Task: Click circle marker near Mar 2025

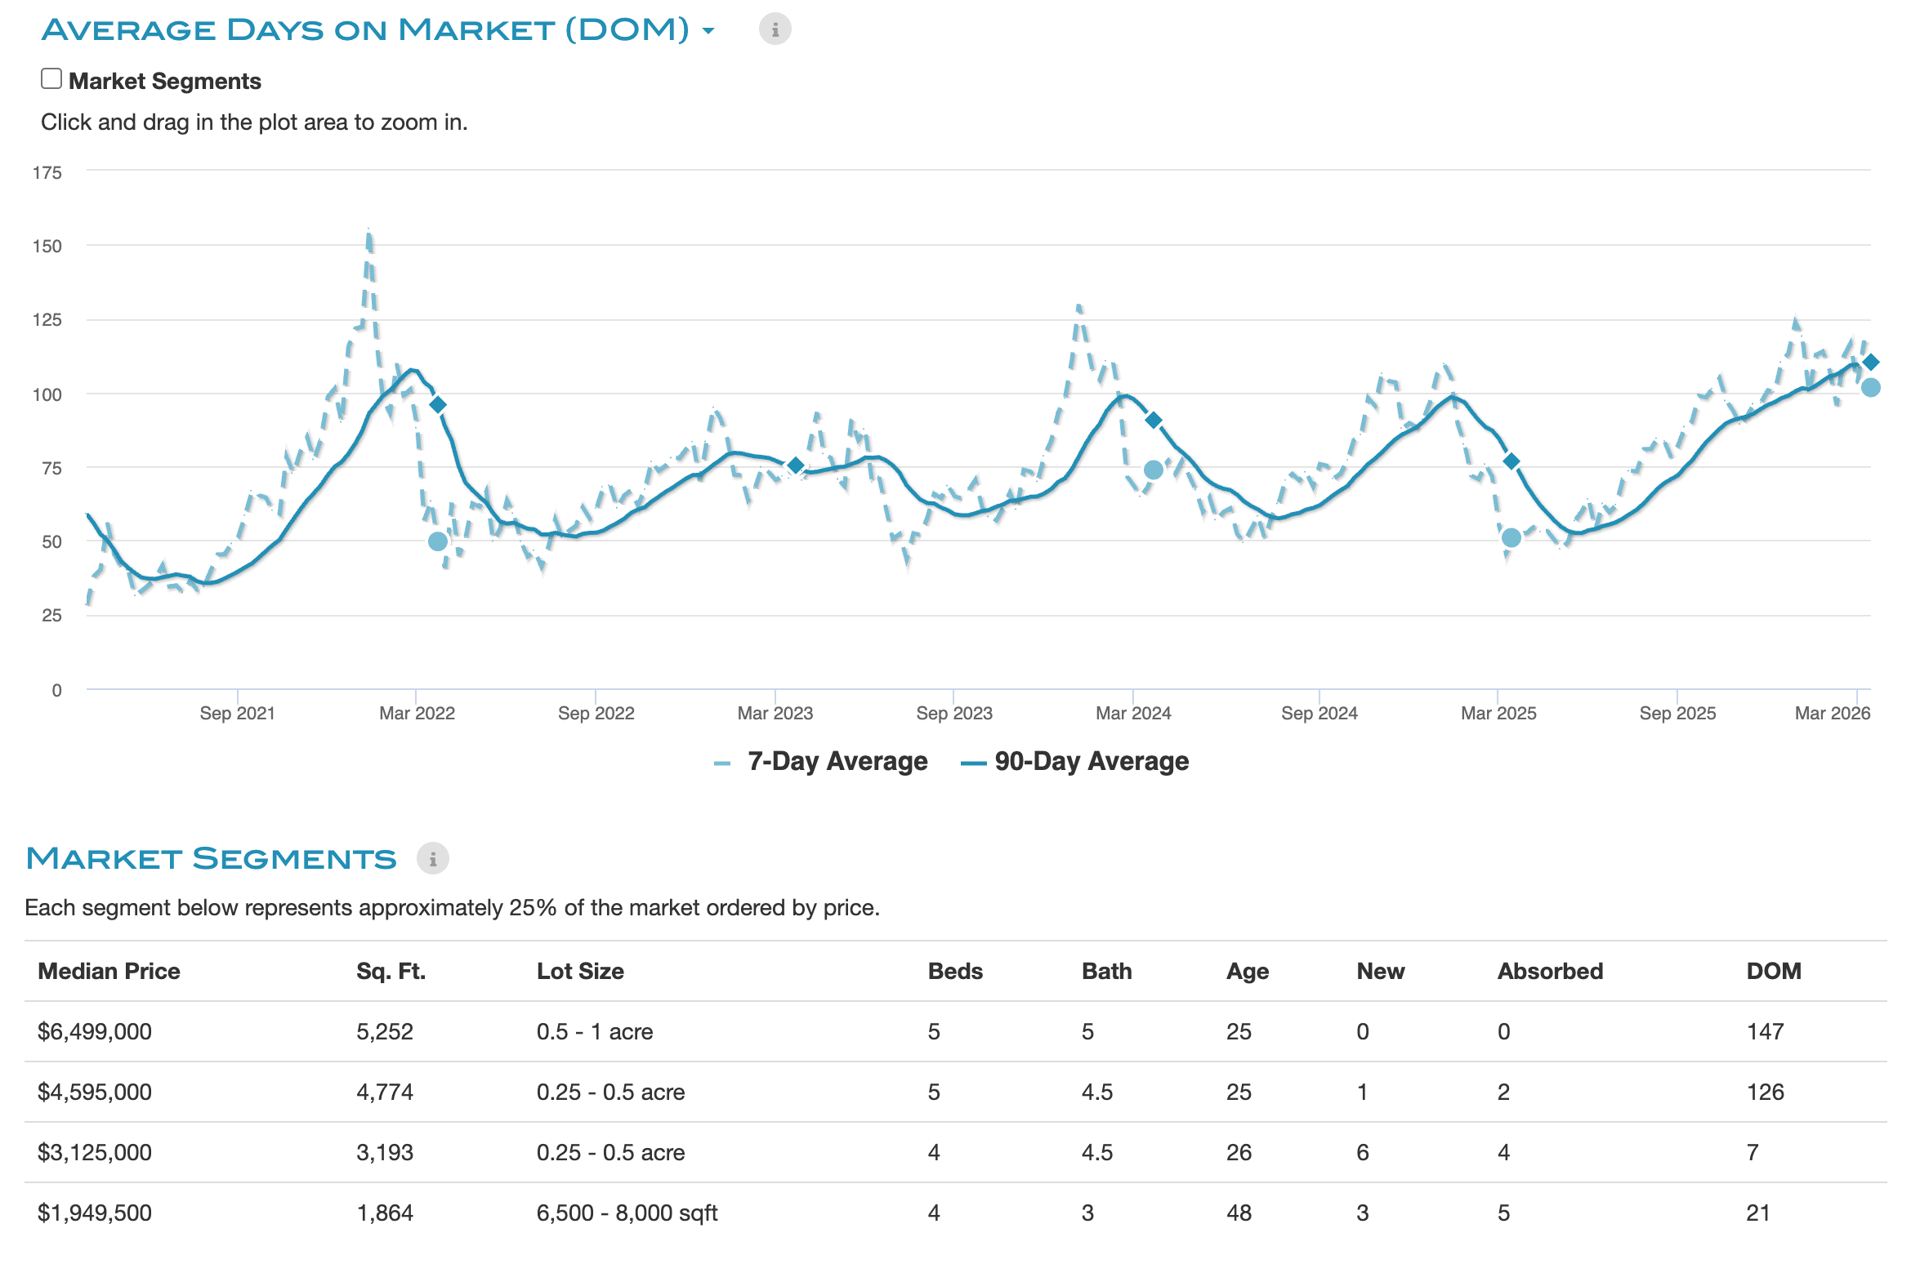Action: click(x=1512, y=538)
